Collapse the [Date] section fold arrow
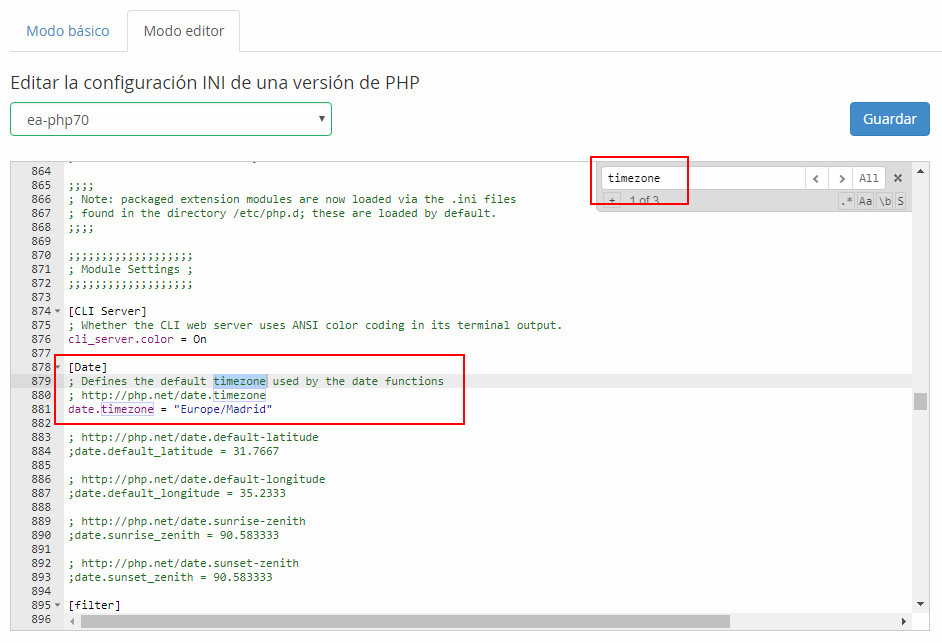942x643 pixels. click(x=57, y=368)
